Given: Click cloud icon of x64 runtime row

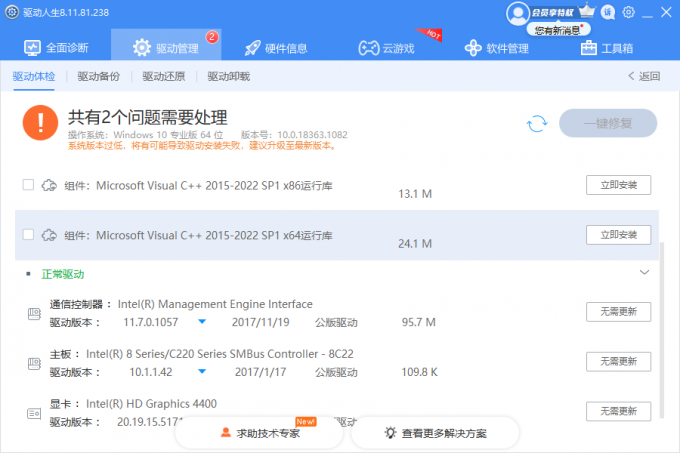Looking at the screenshot, I should tap(49, 235).
